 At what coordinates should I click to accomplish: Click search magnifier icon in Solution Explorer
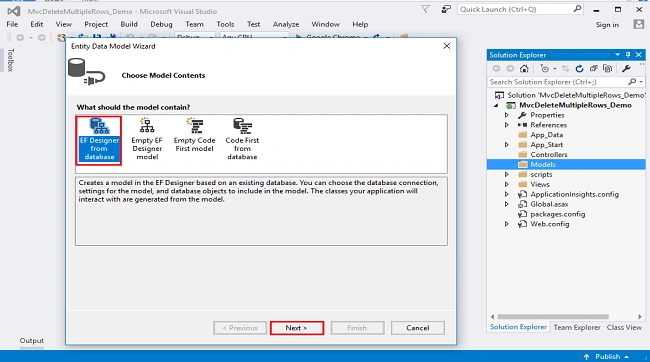[x=632, y=82]
